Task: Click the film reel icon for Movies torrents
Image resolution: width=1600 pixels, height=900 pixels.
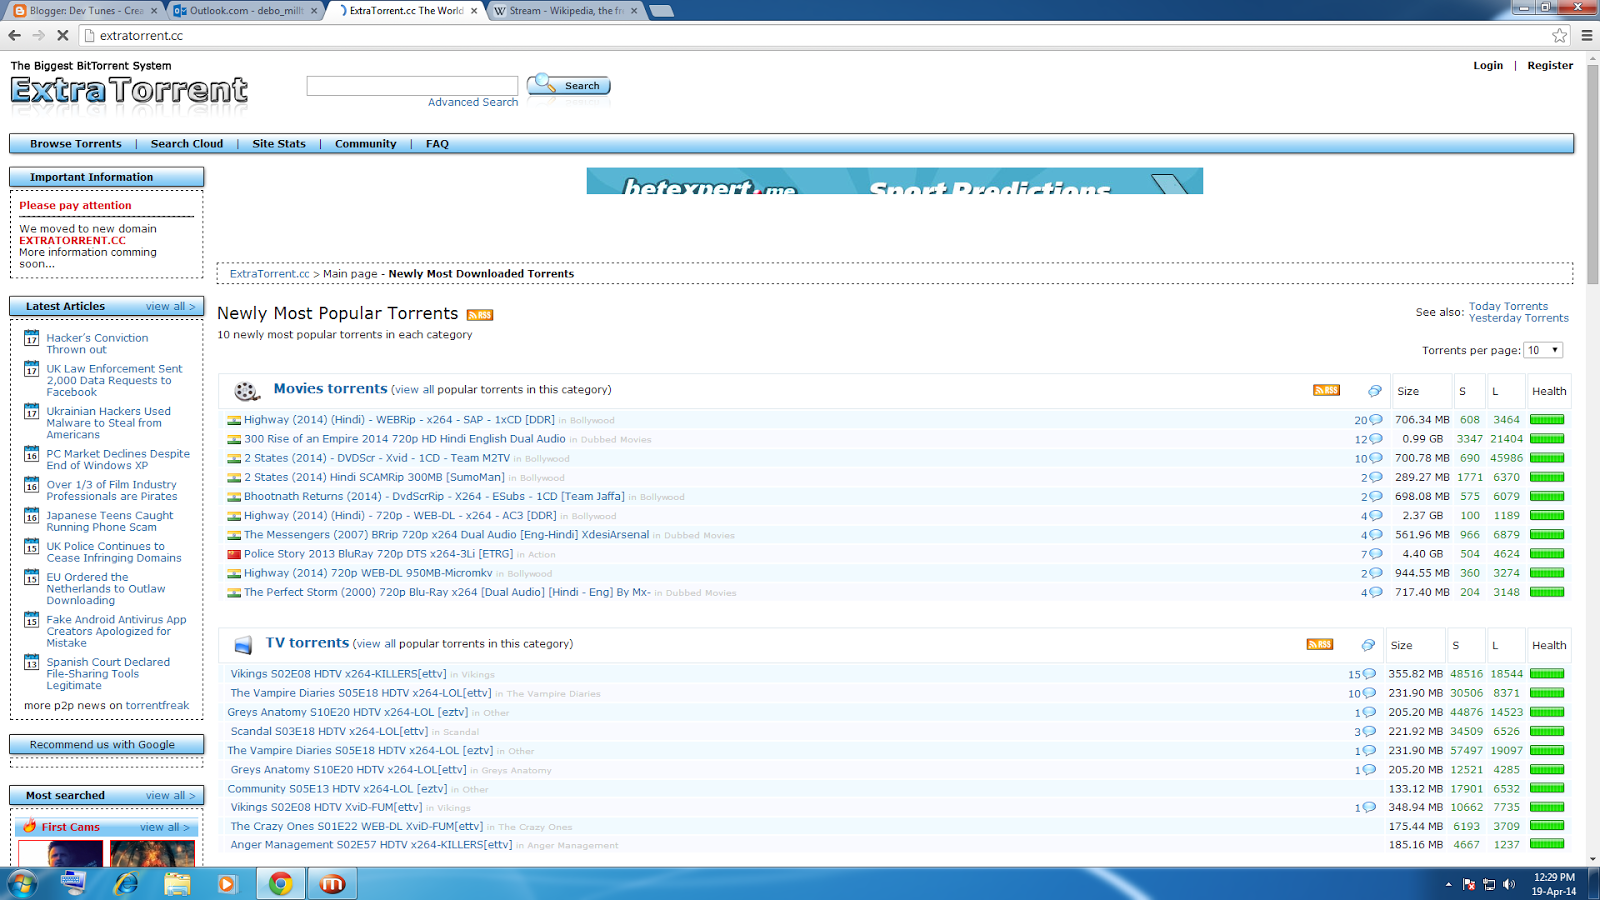Action: tap(246, 391)
